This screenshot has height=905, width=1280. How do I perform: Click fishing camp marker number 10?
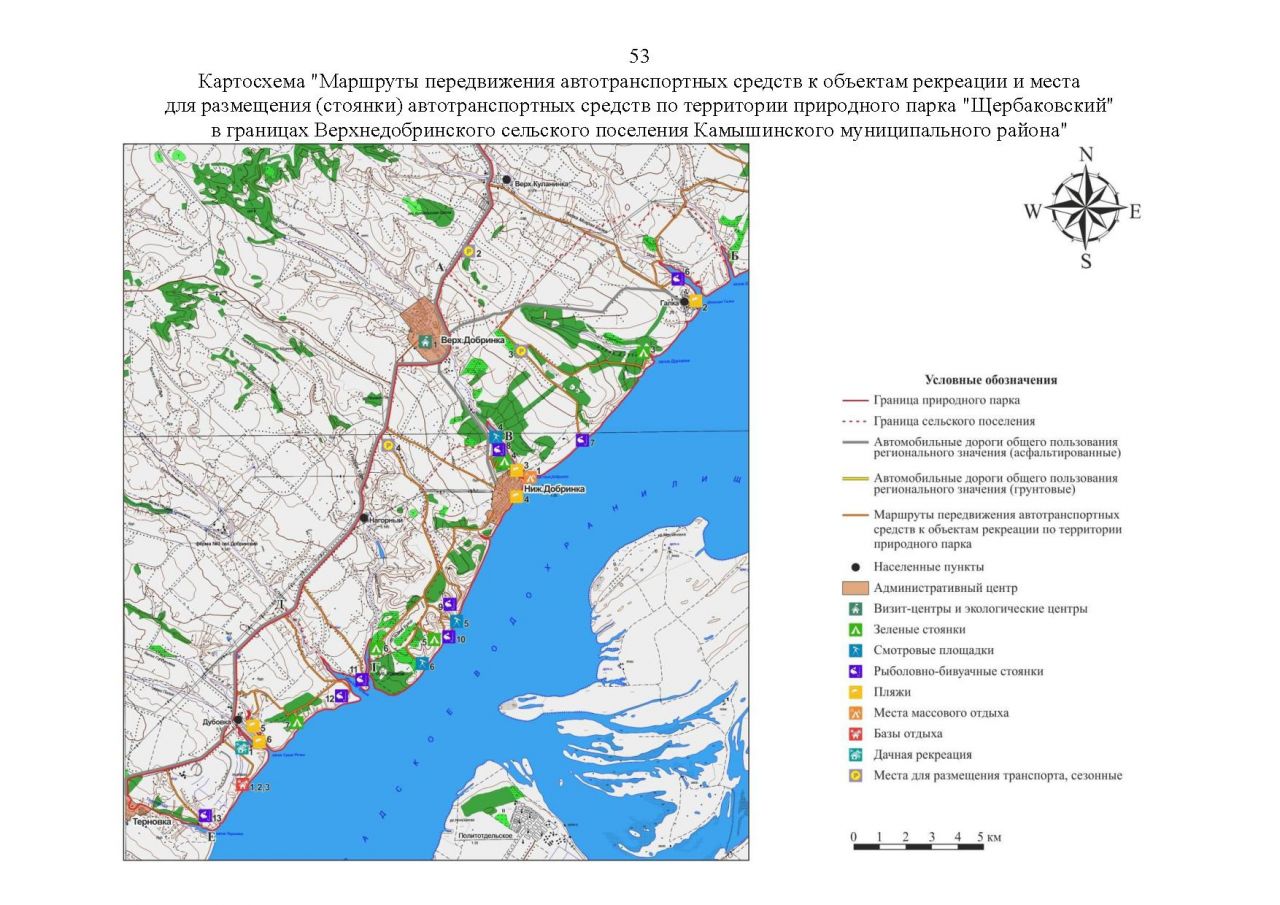[x=449, y=638]
